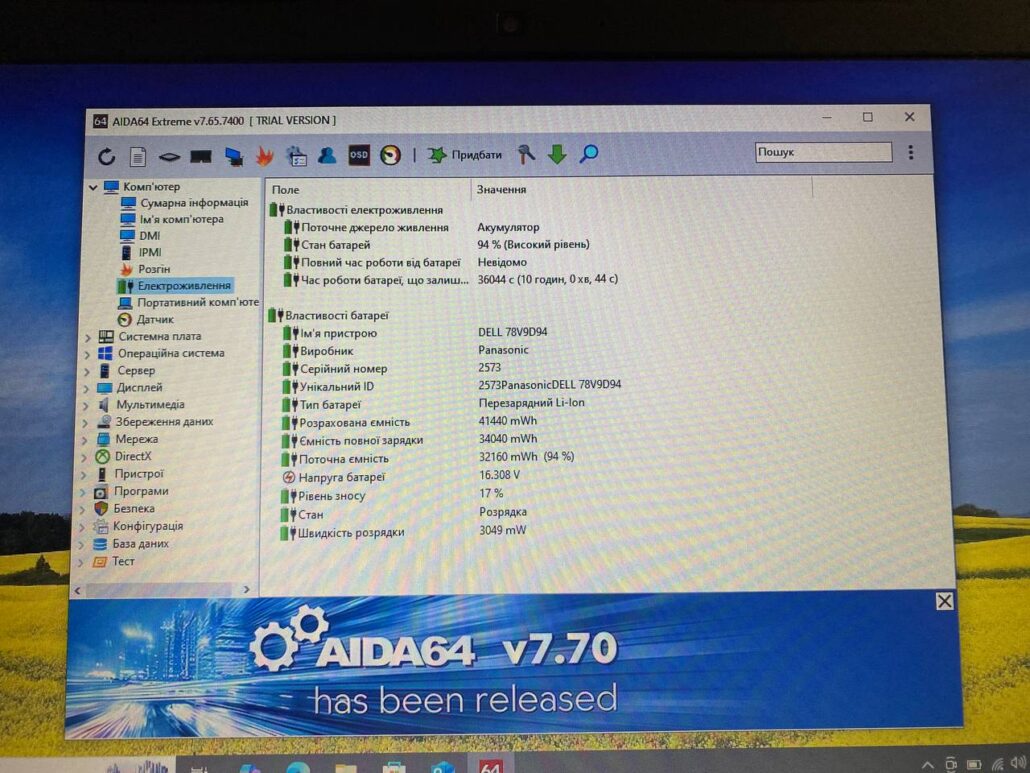Open the Report document icon in the toolbar
1030x773 pixels.
(x=138, y=156)
